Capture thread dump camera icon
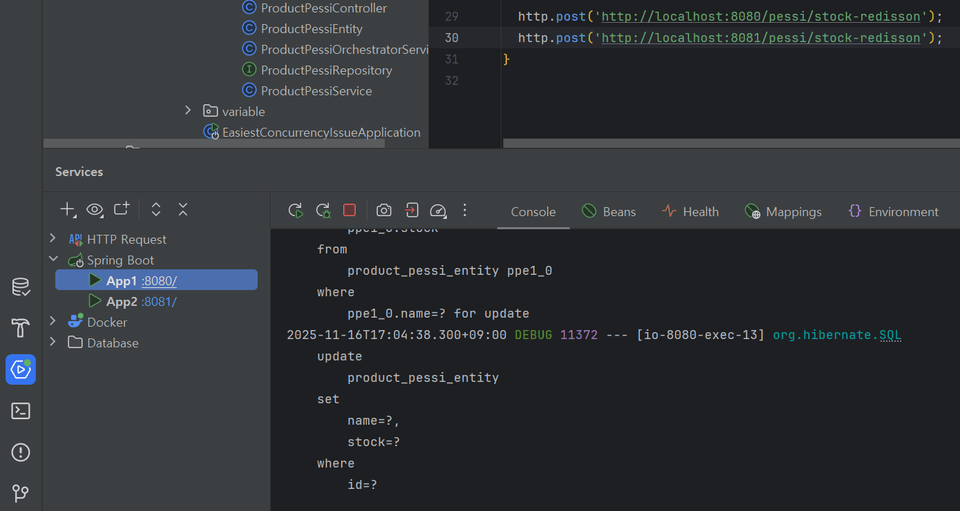The image size is (960, 511). point(384,211)
